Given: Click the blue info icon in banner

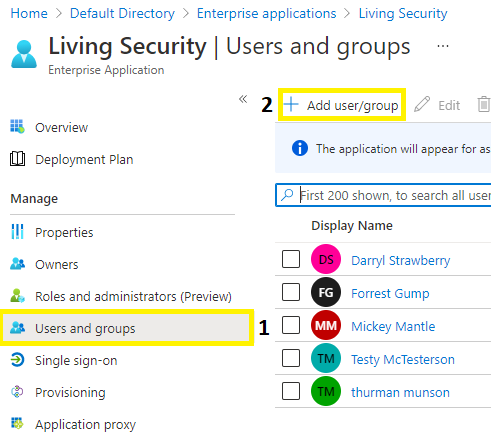Looking at the screenshot, I should point(300,148).
